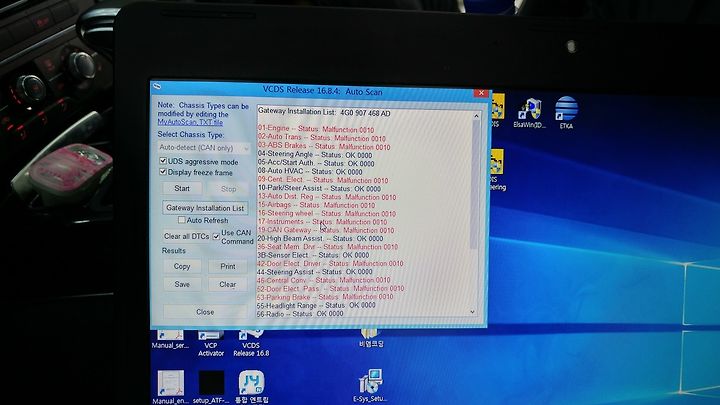Select the 15-Airbags row
Image resolution: width=720 pixels, height=405 pixels.
[x=316, y=205]
